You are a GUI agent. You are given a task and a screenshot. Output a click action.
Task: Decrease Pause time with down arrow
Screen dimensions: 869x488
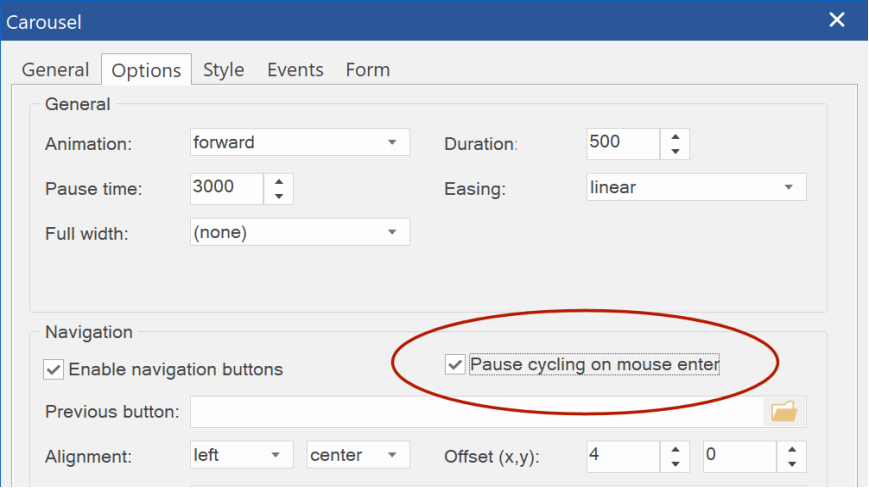279,196
